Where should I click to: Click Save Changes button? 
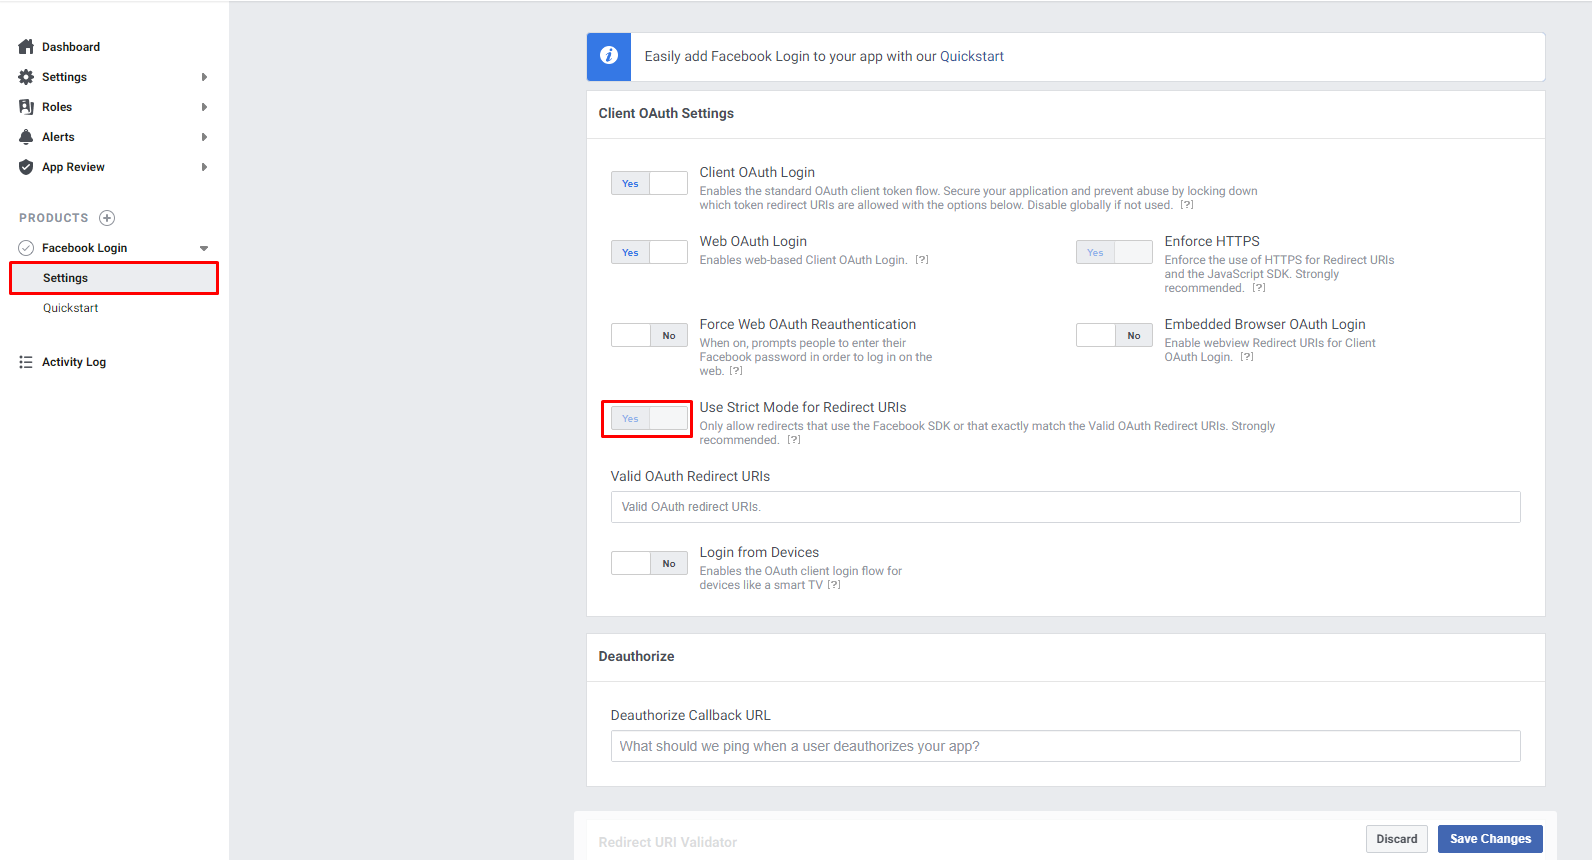(1490, 839)
